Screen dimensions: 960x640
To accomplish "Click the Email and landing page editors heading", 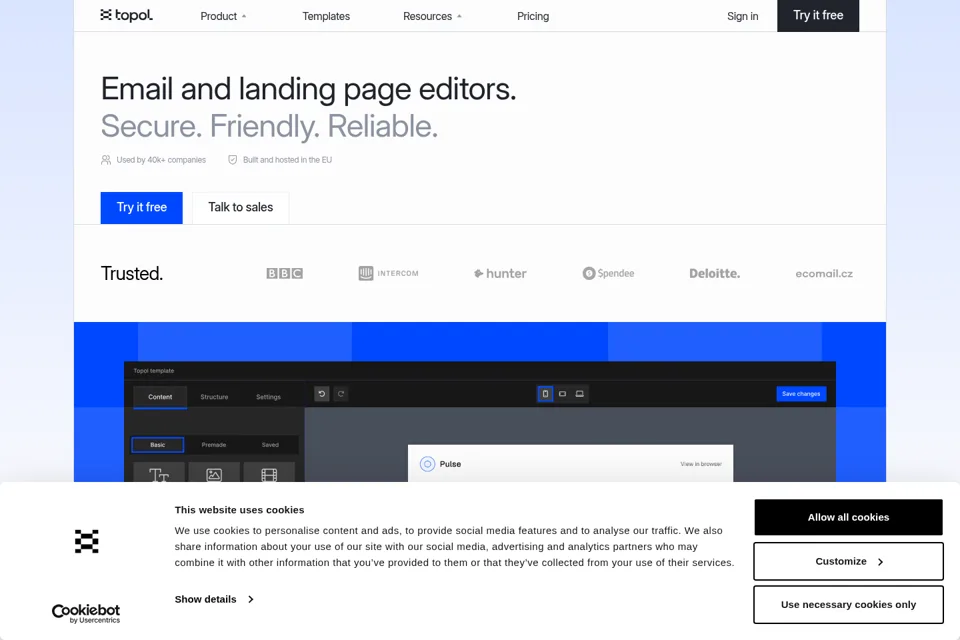I will [x=309, y=89].
